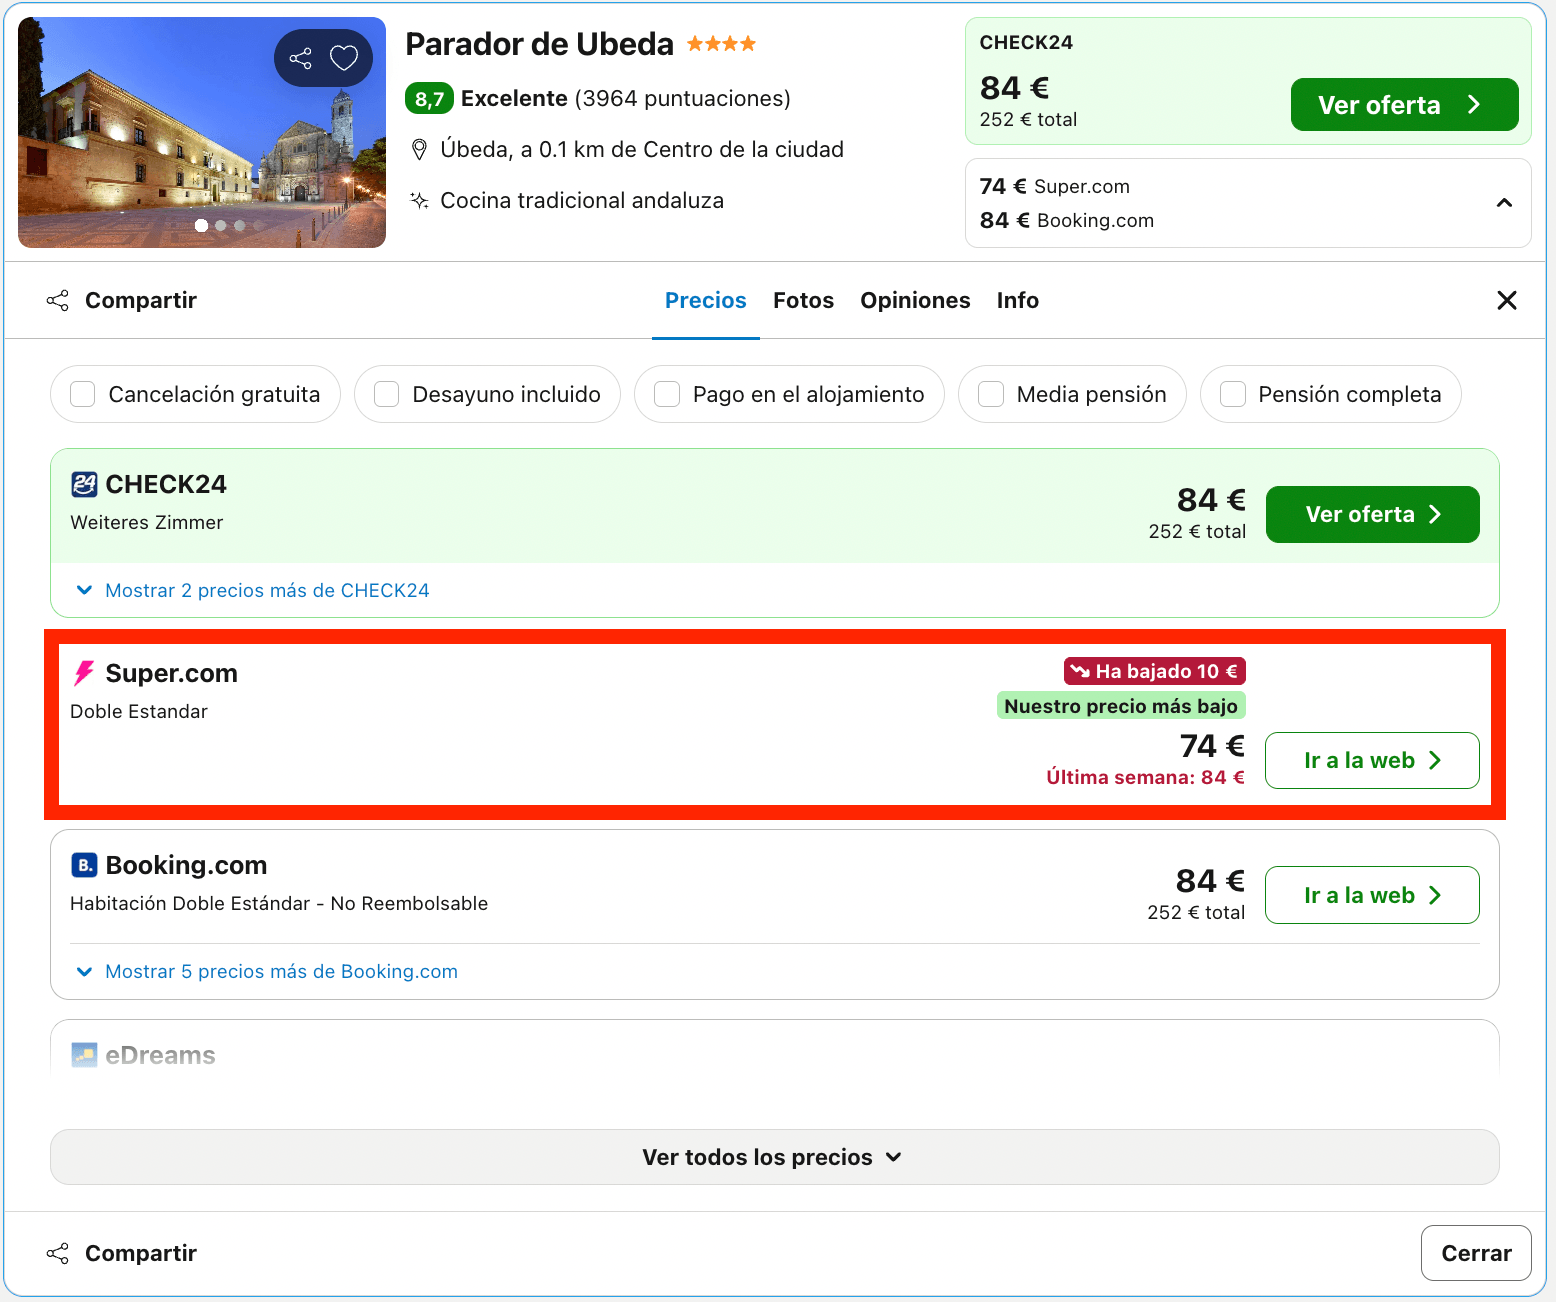
Task: Go to the Info tab
Action: 1017,300
